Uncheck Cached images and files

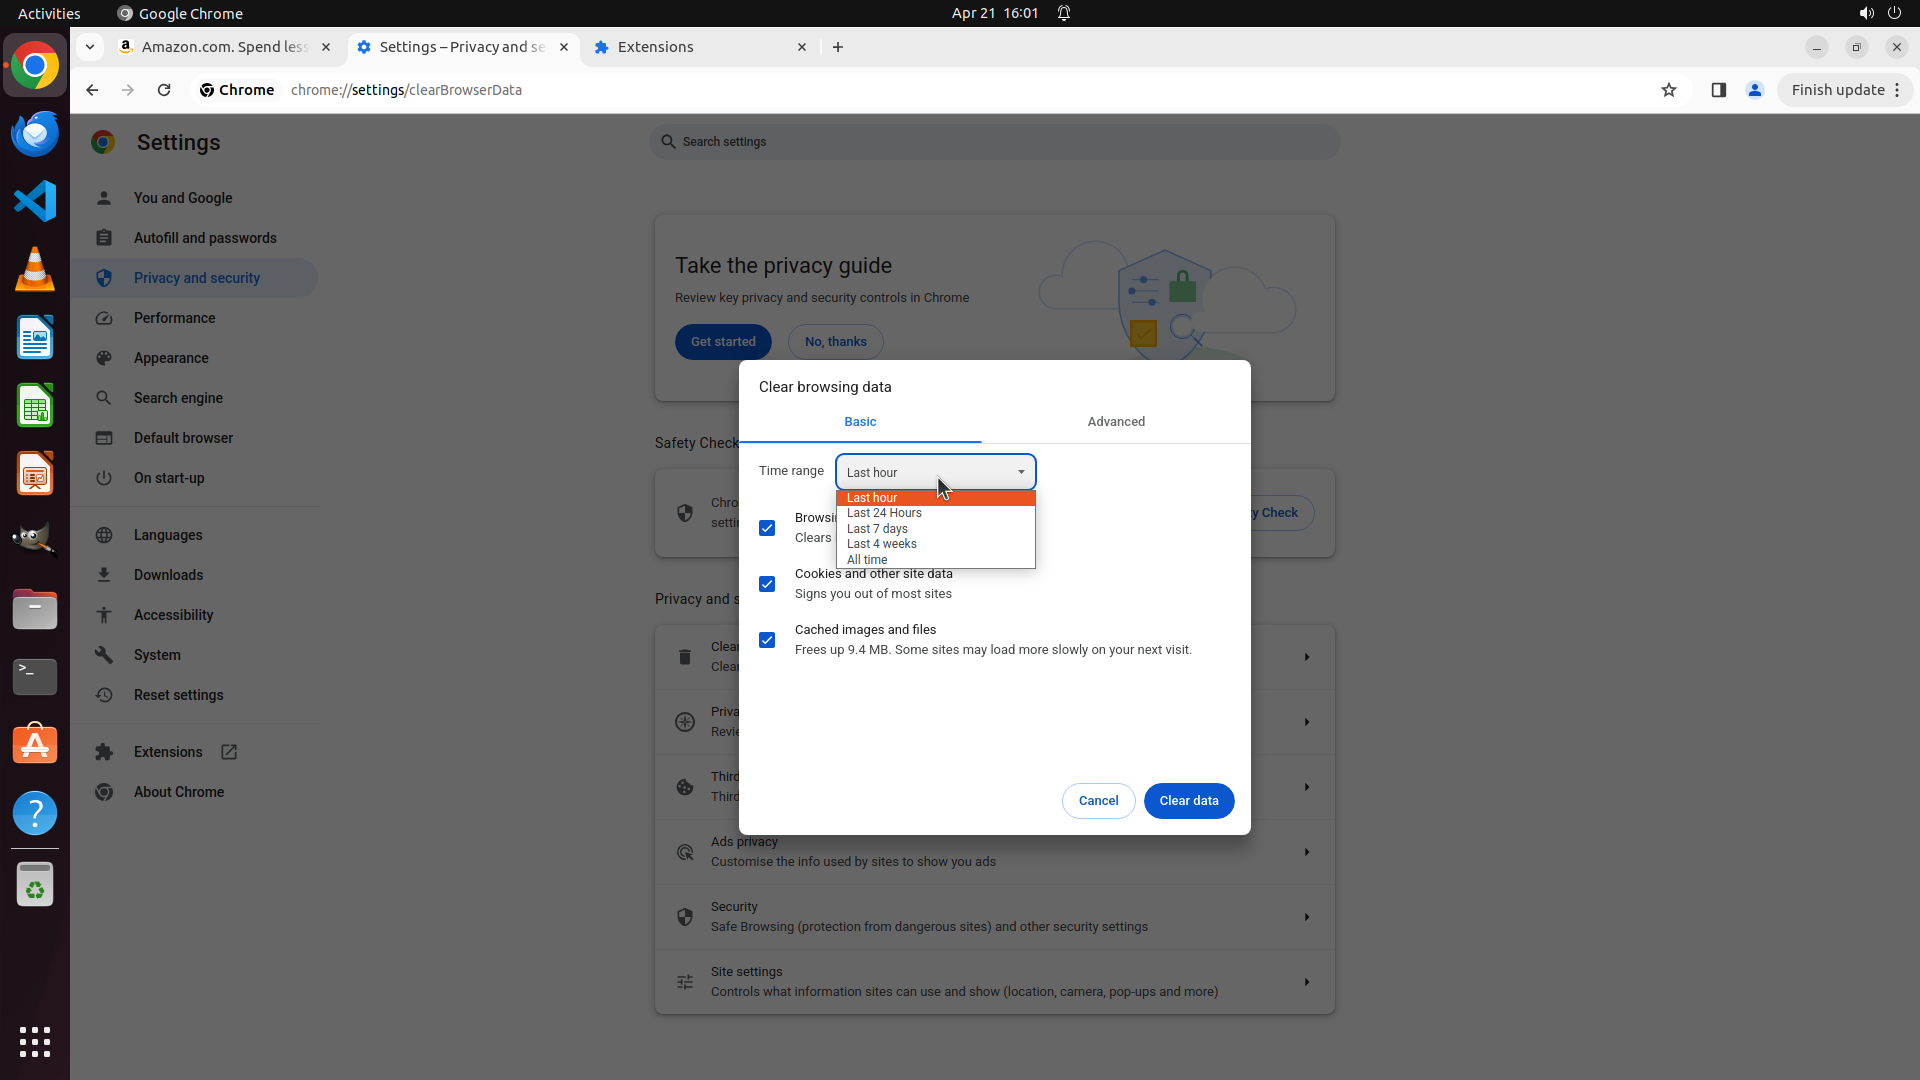(767, 640)
